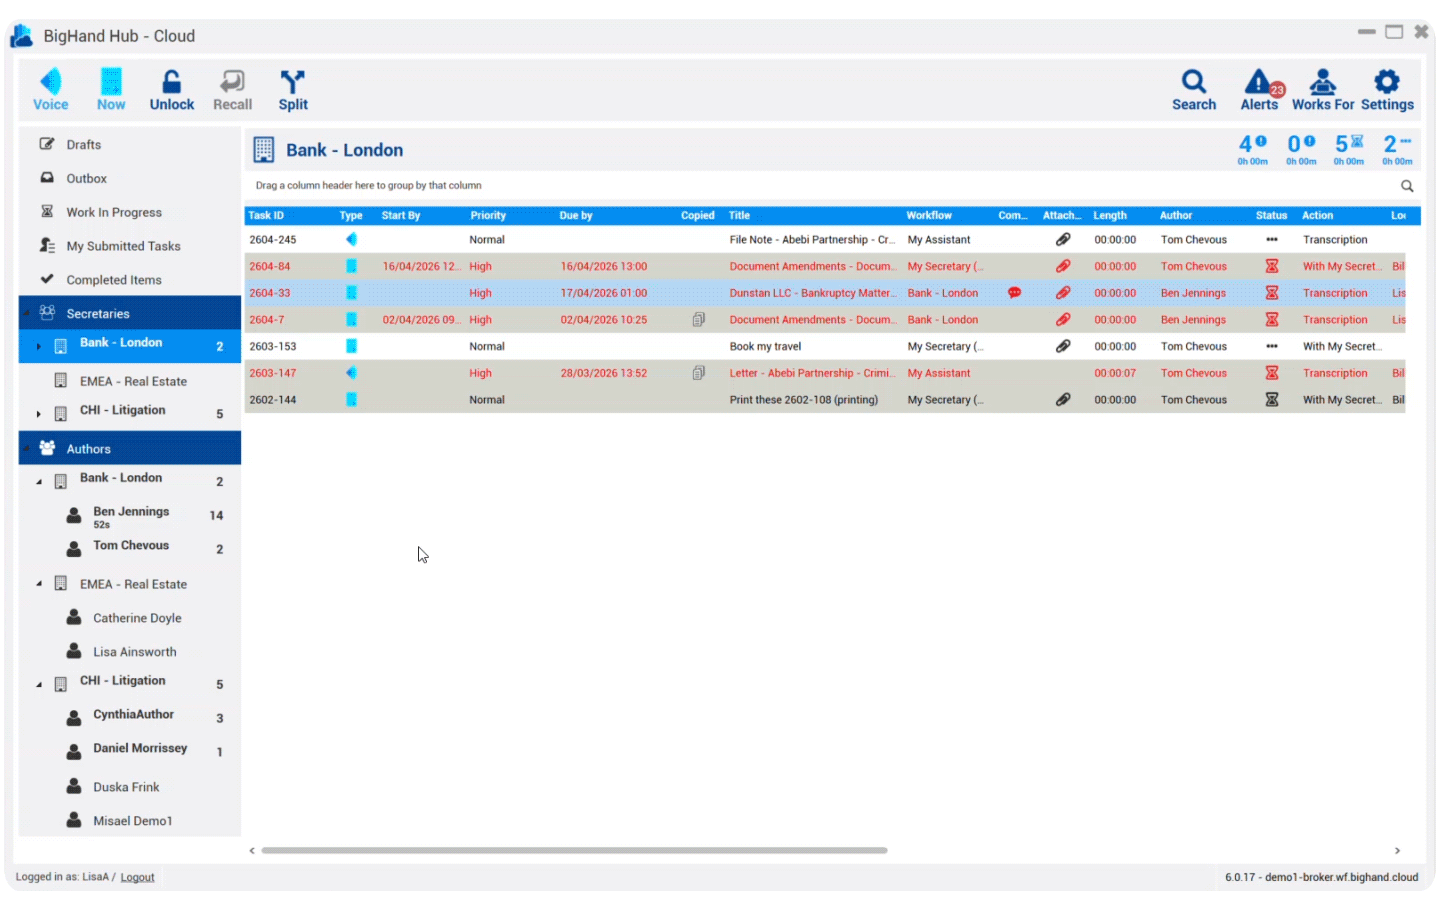The image size is (1440, 920).
Task: Click the Bank - London building header icon
Action: pos(263,150)
